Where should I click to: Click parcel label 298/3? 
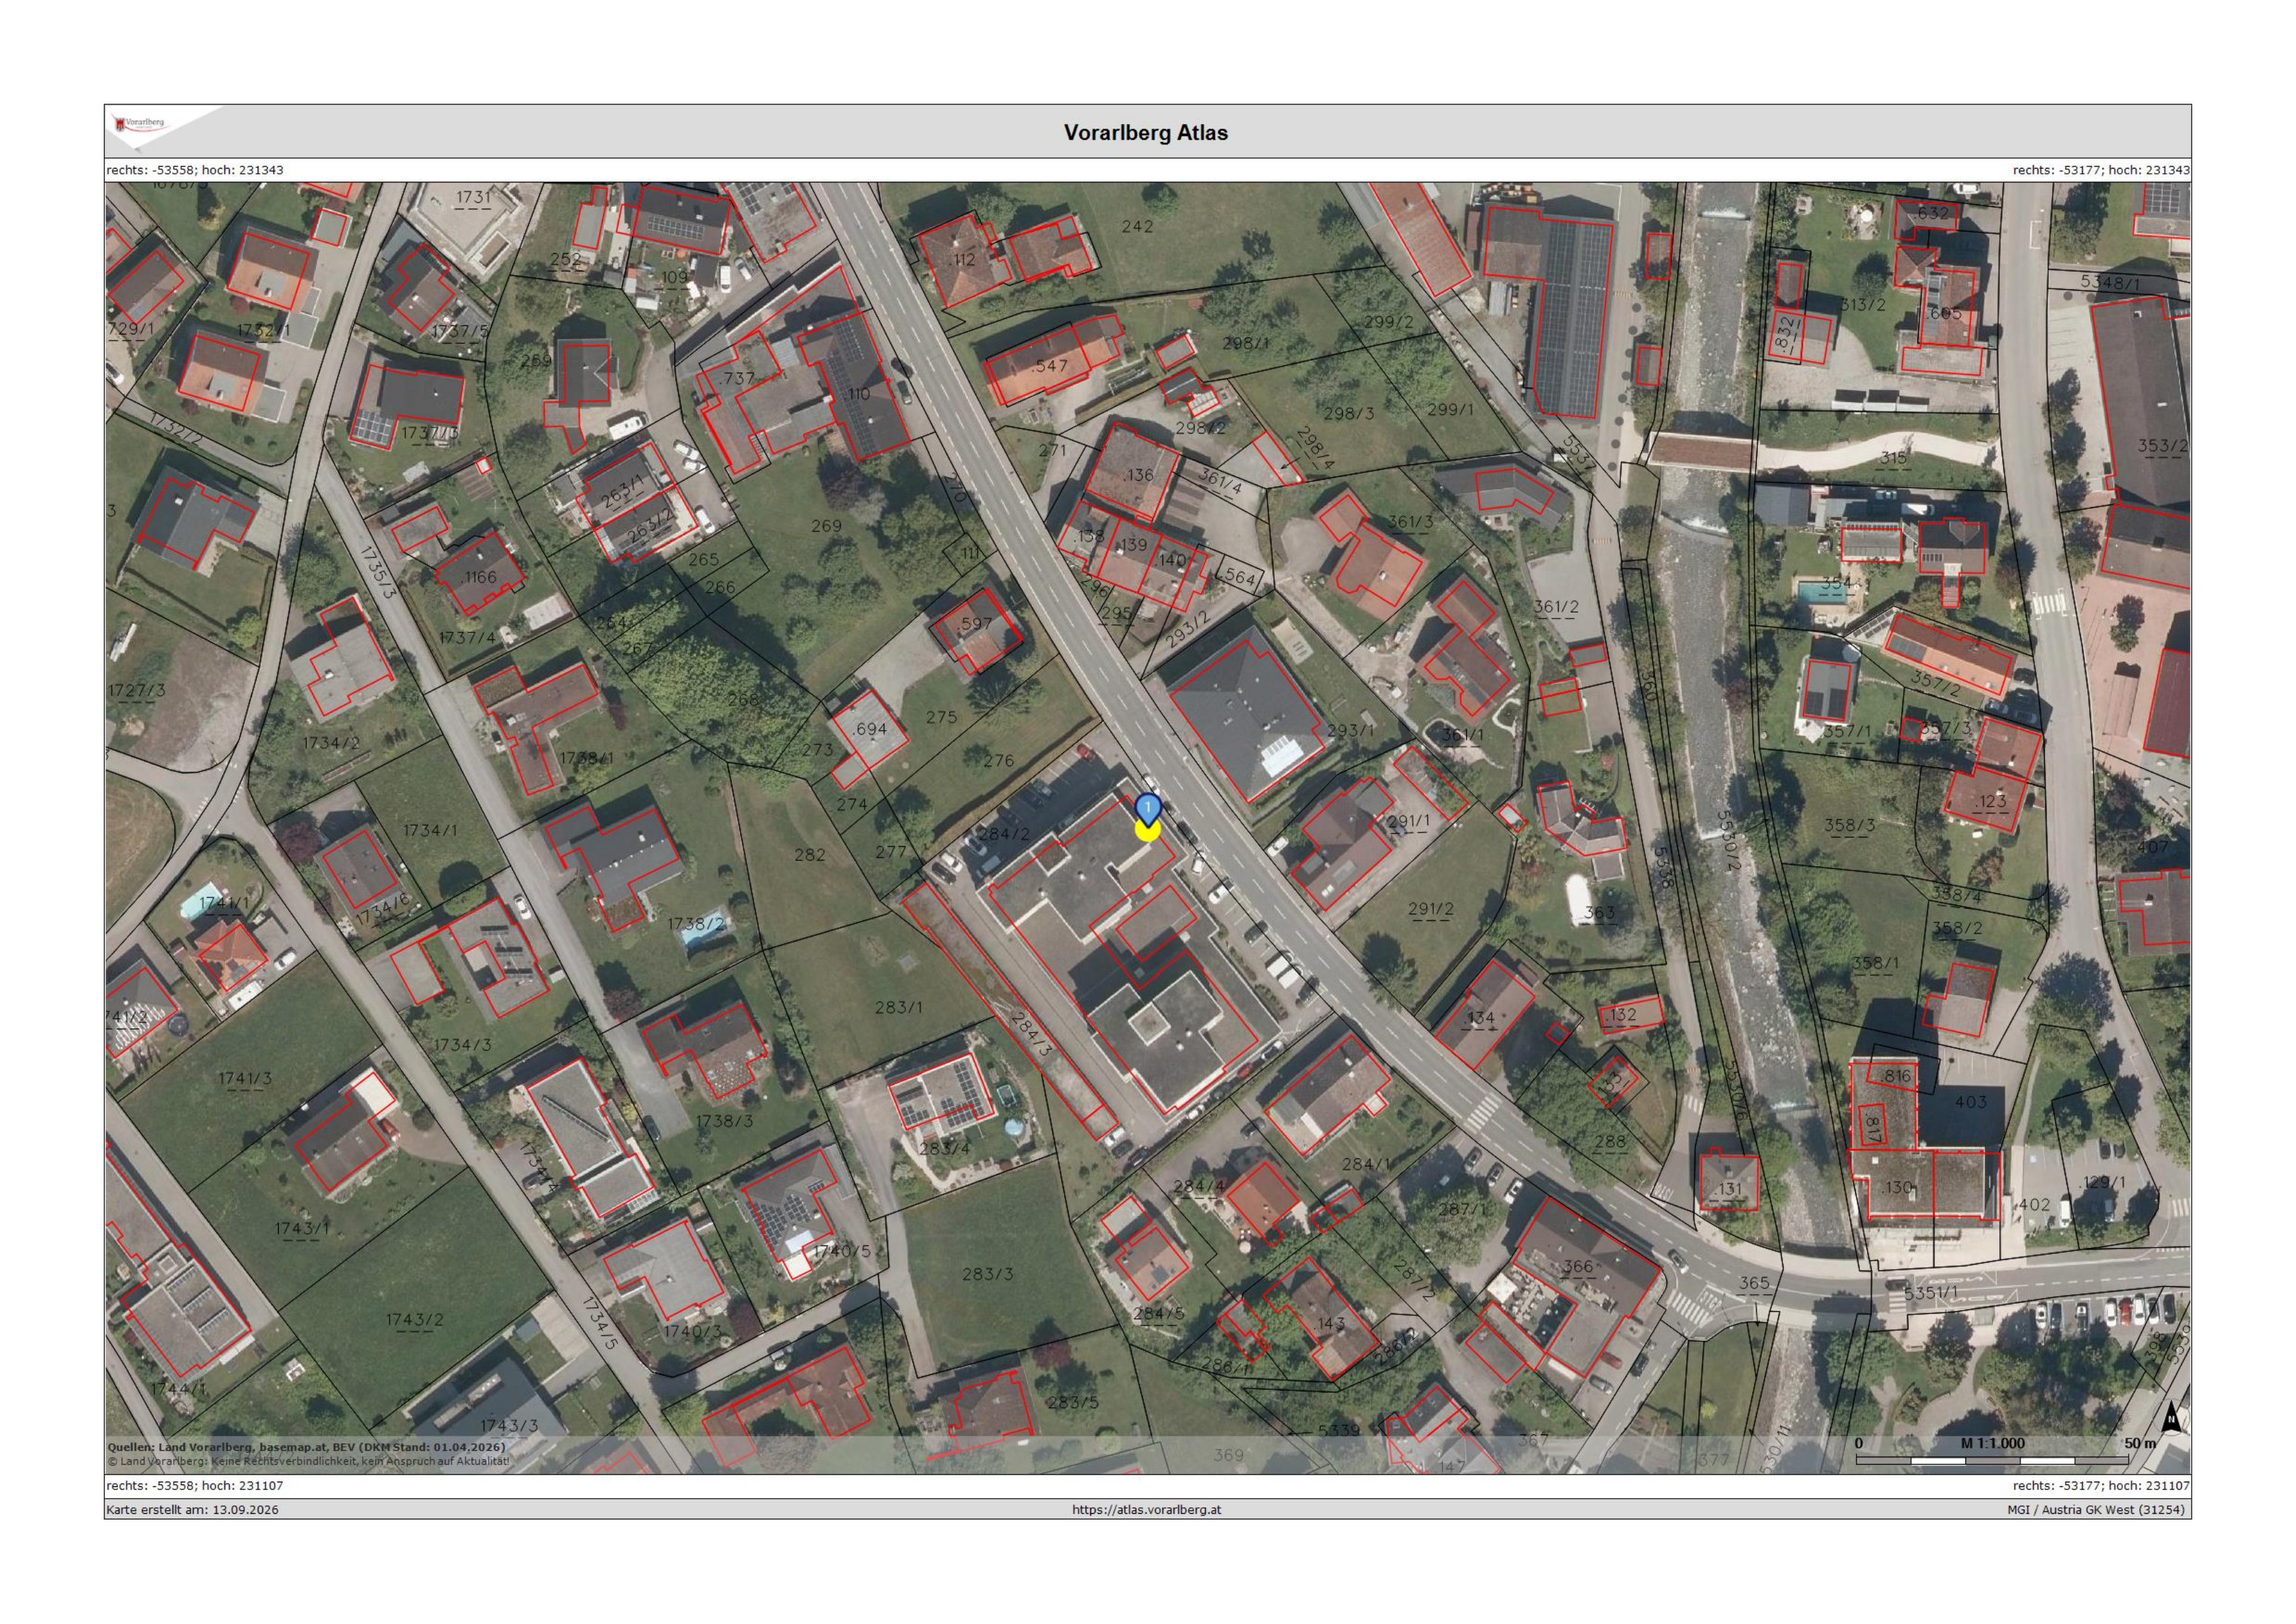tap(1349, 413)
